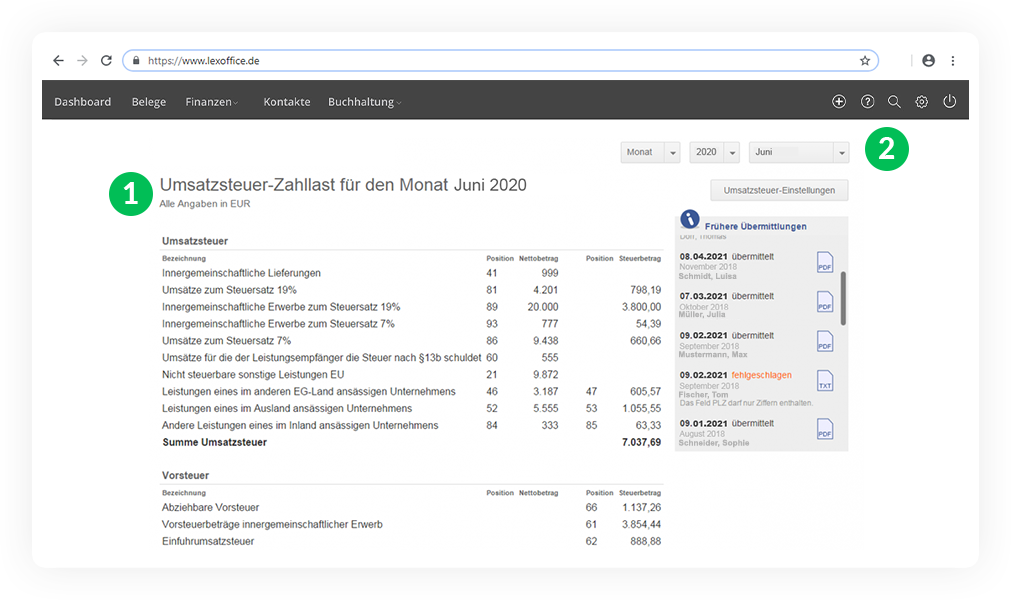Viewport: 1011px width, 600px height.
Task: Bookmark this page with the star icon
Action: (x=865, y=61)
